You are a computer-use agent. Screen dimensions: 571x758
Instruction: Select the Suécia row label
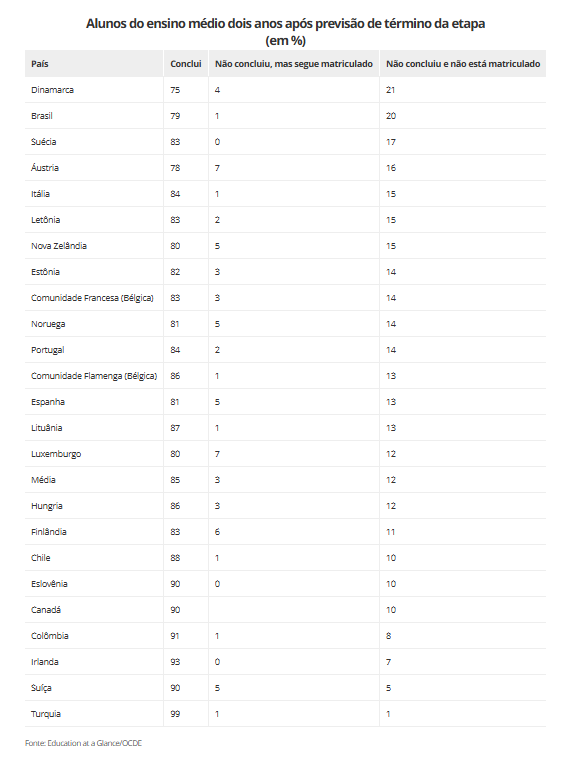[x=44, y=142]
